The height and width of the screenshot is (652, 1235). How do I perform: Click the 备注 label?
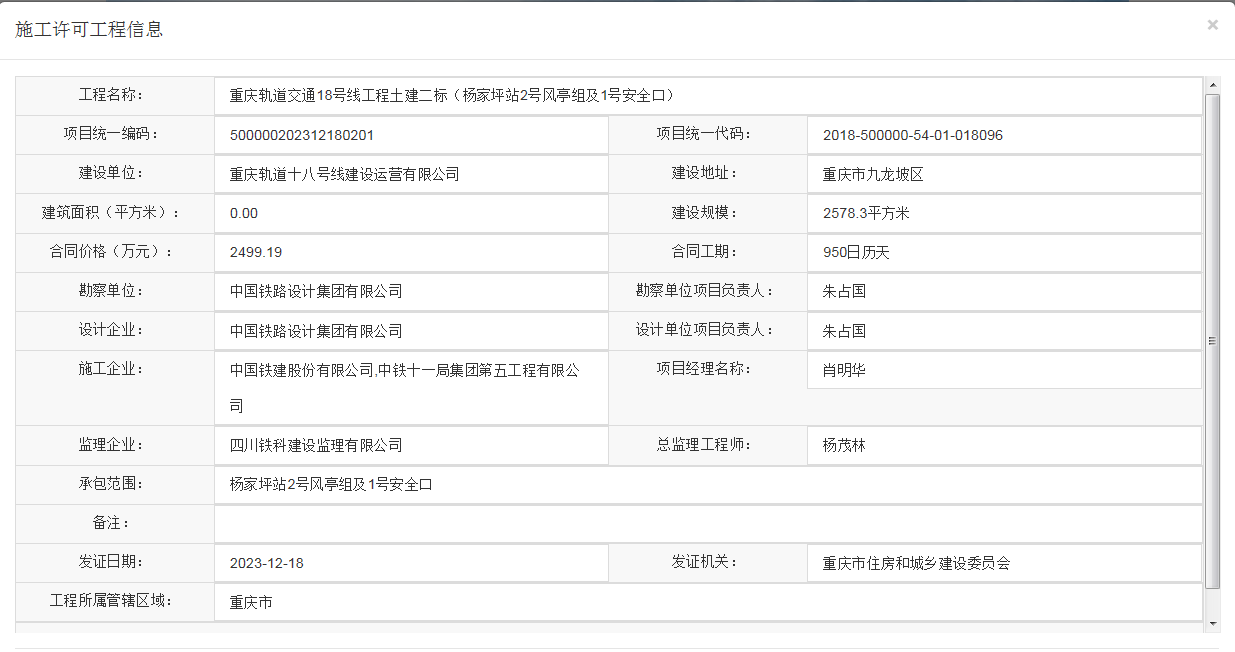112,523
